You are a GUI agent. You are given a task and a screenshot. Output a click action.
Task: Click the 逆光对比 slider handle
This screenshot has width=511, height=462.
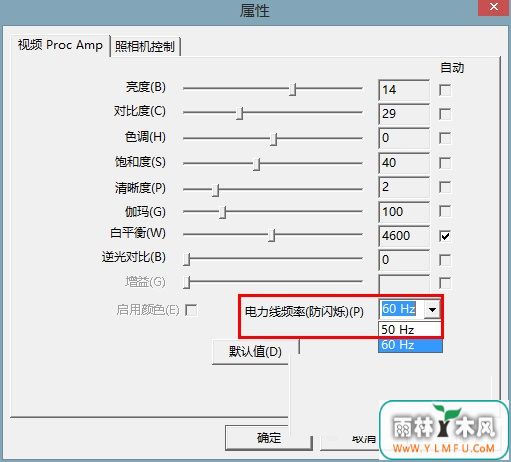187,259
